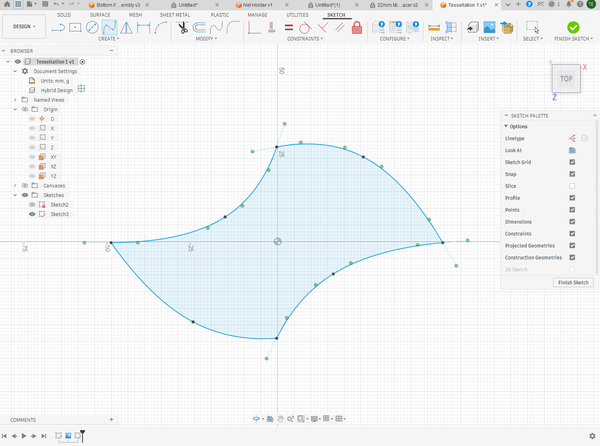Screen dimensions: 600x446
Task: Toggle the Sketch Grid checkbox
Action: coord(572,162)
